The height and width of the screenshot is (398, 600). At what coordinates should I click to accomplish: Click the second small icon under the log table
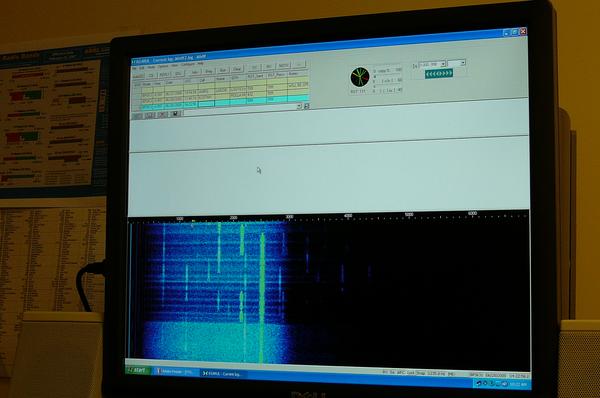[x=149, y=115]
